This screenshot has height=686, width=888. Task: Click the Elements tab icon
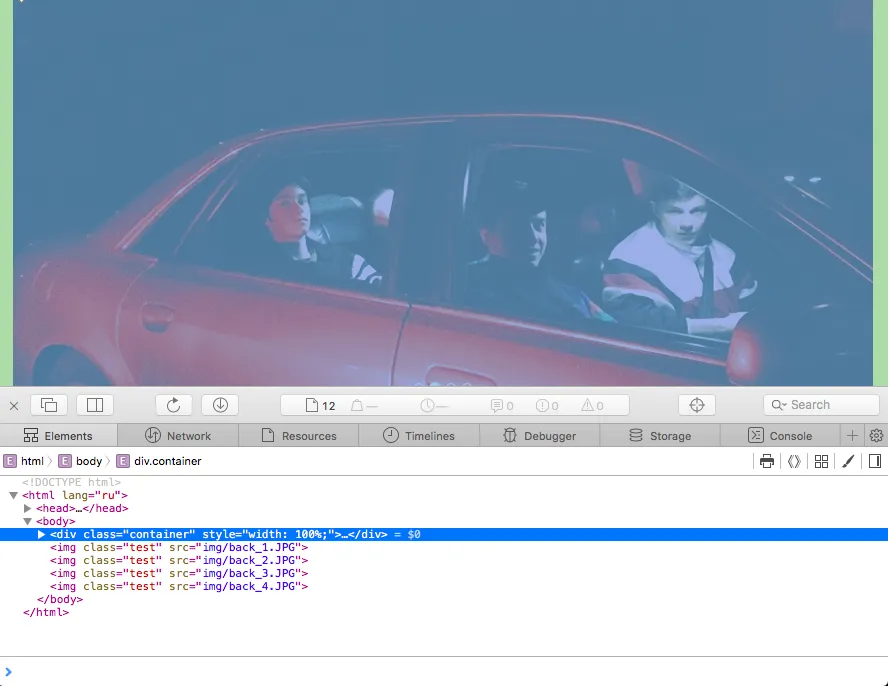31,436
